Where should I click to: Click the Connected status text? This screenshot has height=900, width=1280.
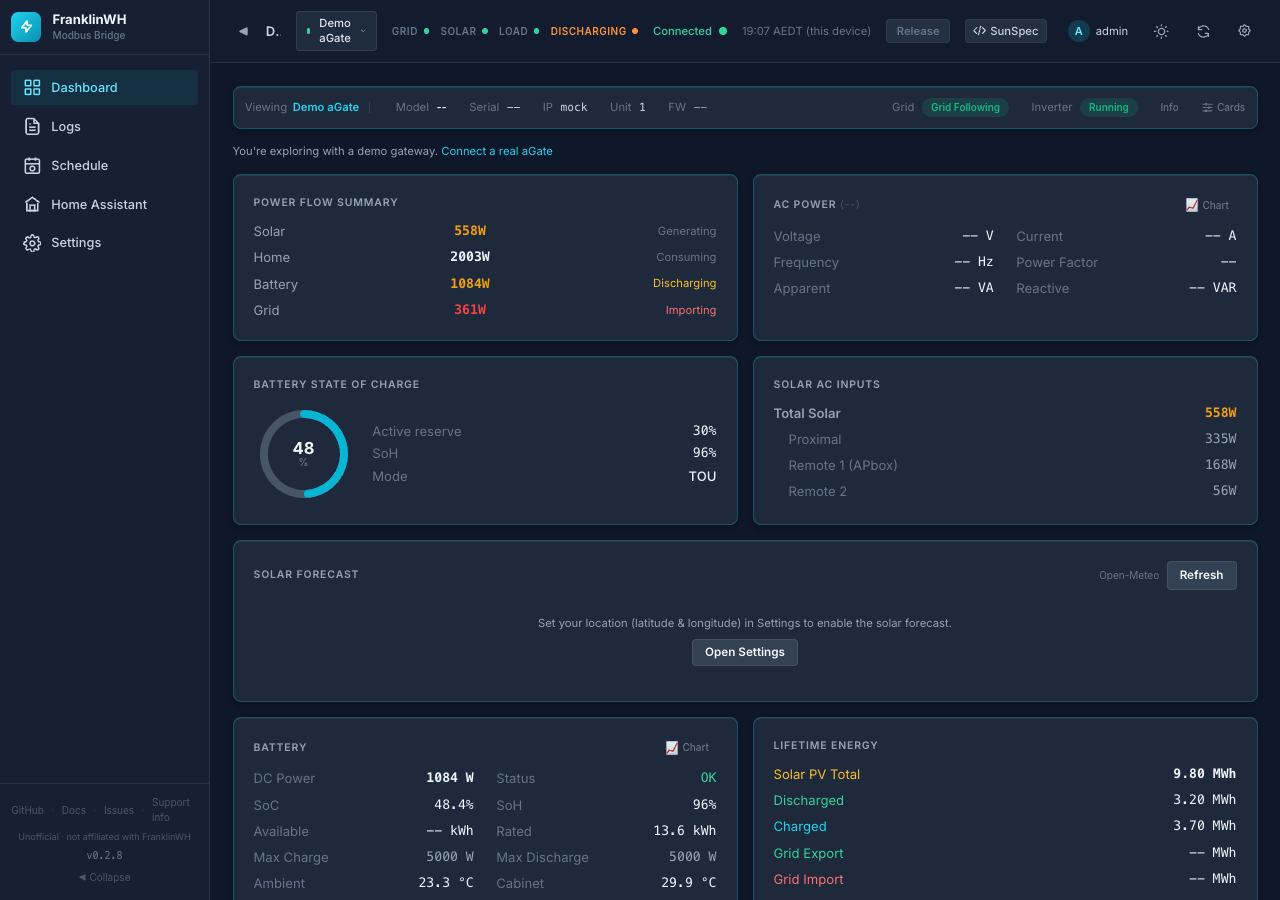tap(682, 31)
